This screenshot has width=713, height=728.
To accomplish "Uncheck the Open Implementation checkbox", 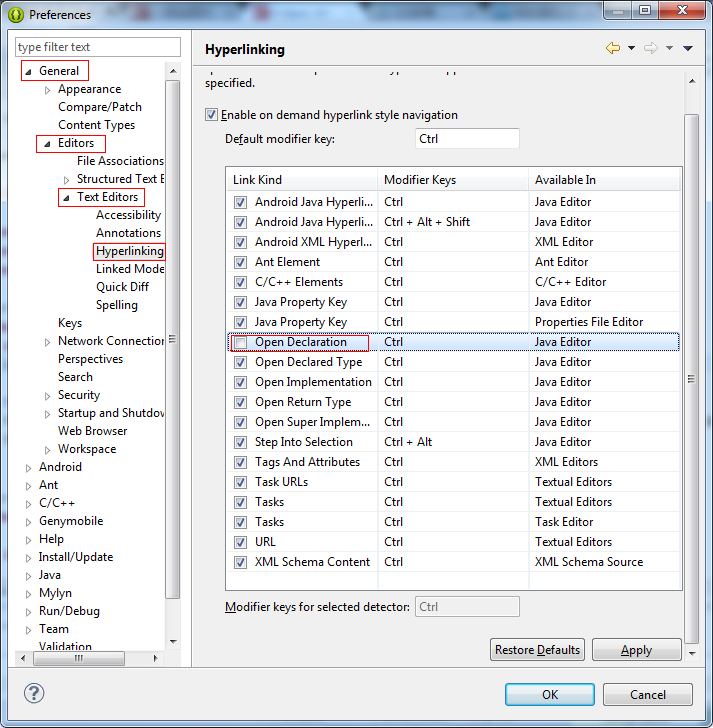I will pyautogui.click(x=240, y=383).
